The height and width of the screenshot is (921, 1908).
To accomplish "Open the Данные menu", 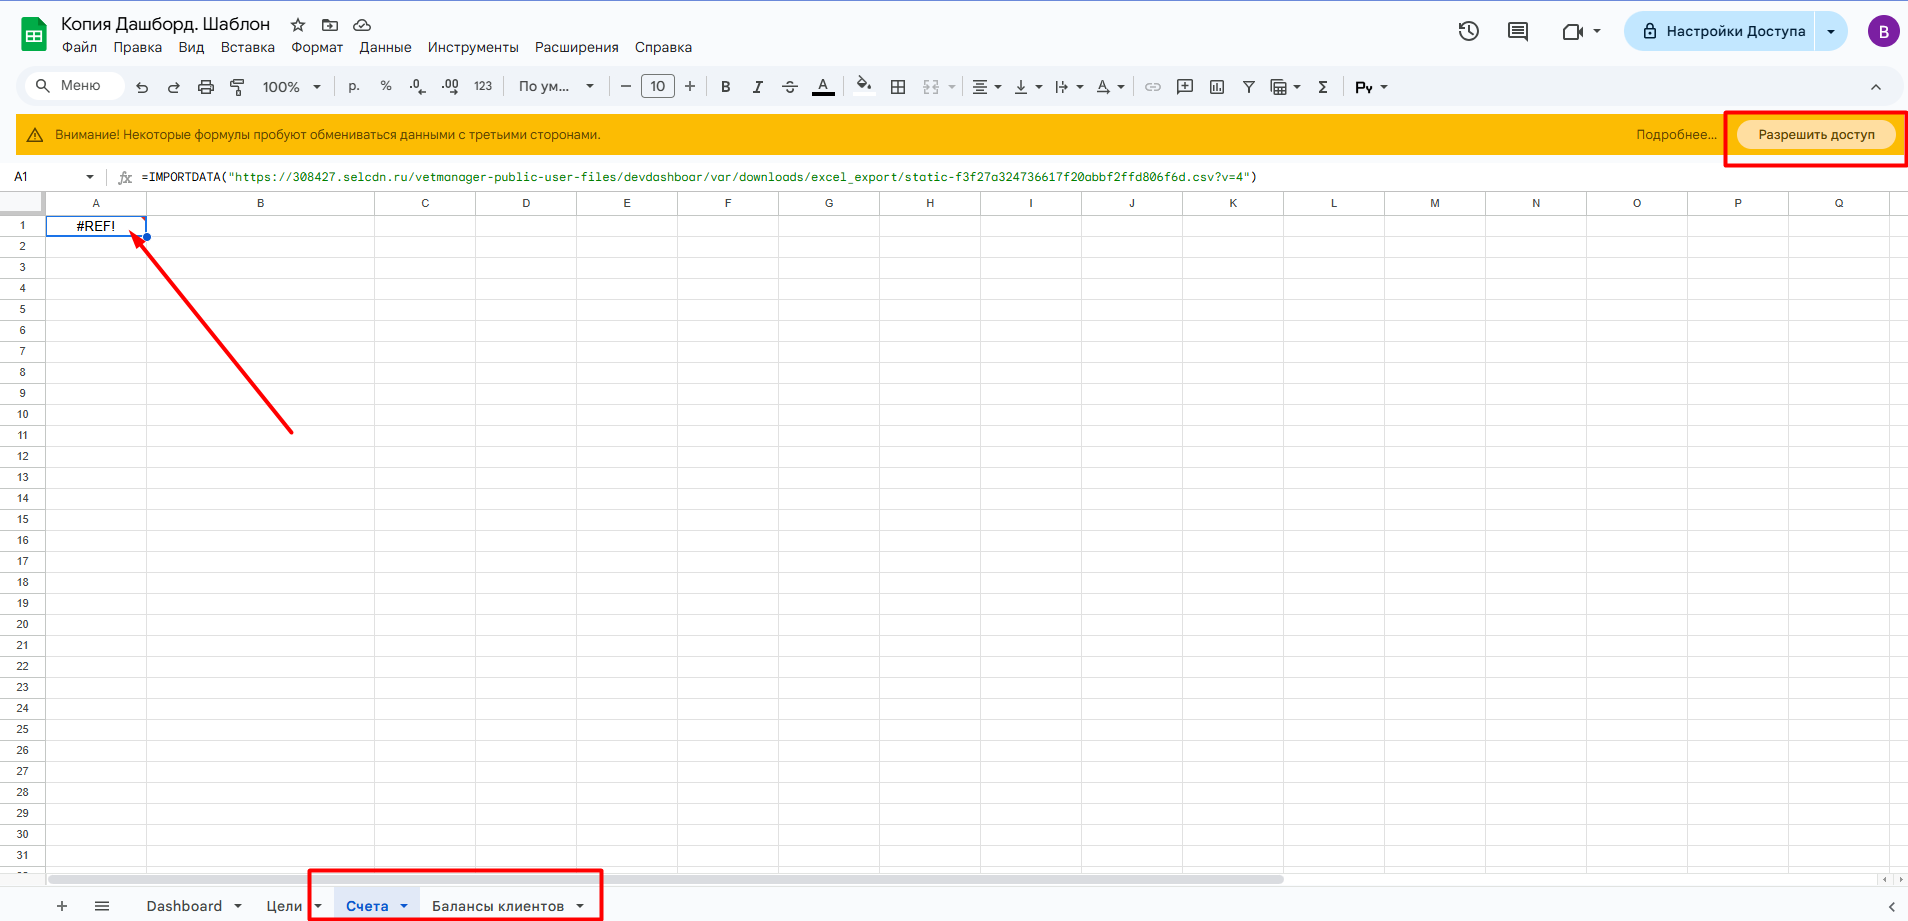I will (x=385, y=47).
